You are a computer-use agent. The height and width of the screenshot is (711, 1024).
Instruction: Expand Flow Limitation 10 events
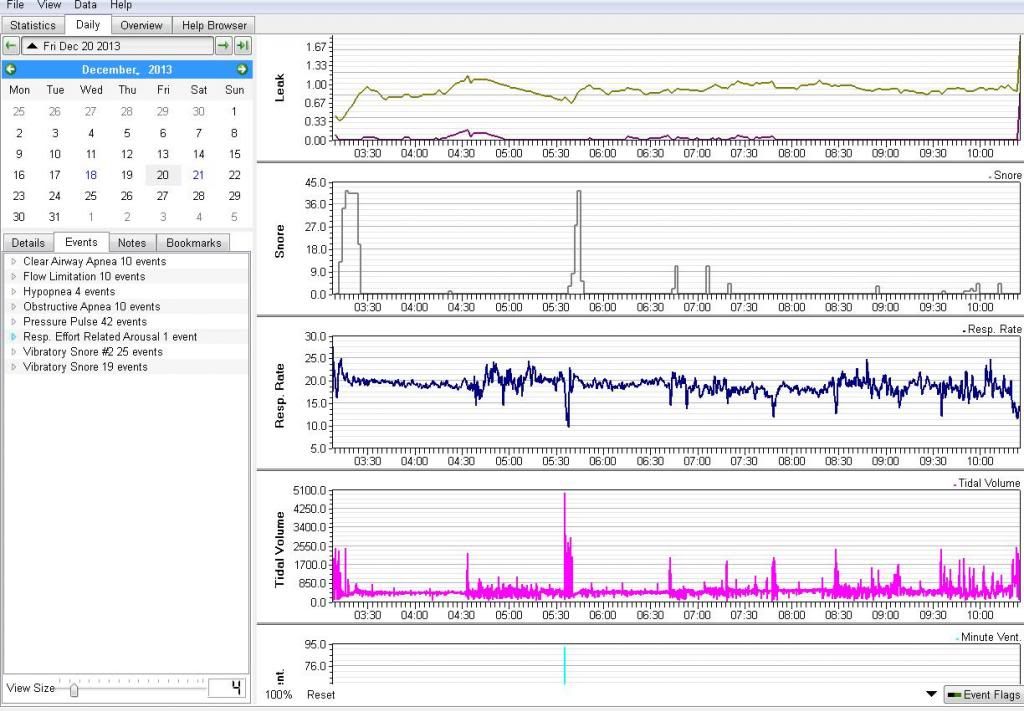14,276
